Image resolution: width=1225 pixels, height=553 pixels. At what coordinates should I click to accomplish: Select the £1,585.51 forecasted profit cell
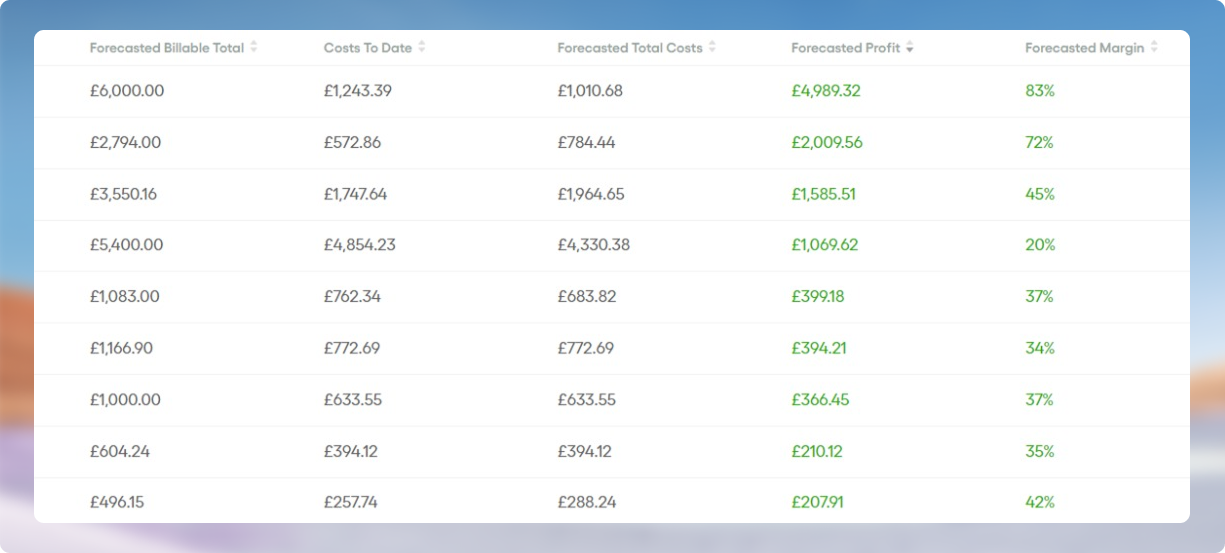[823, 194]
